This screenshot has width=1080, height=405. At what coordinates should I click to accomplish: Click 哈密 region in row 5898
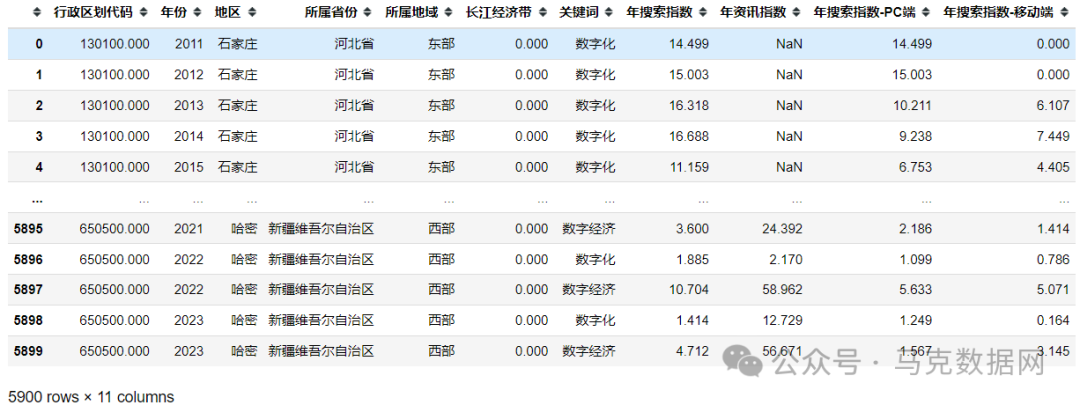click(245, 320)
